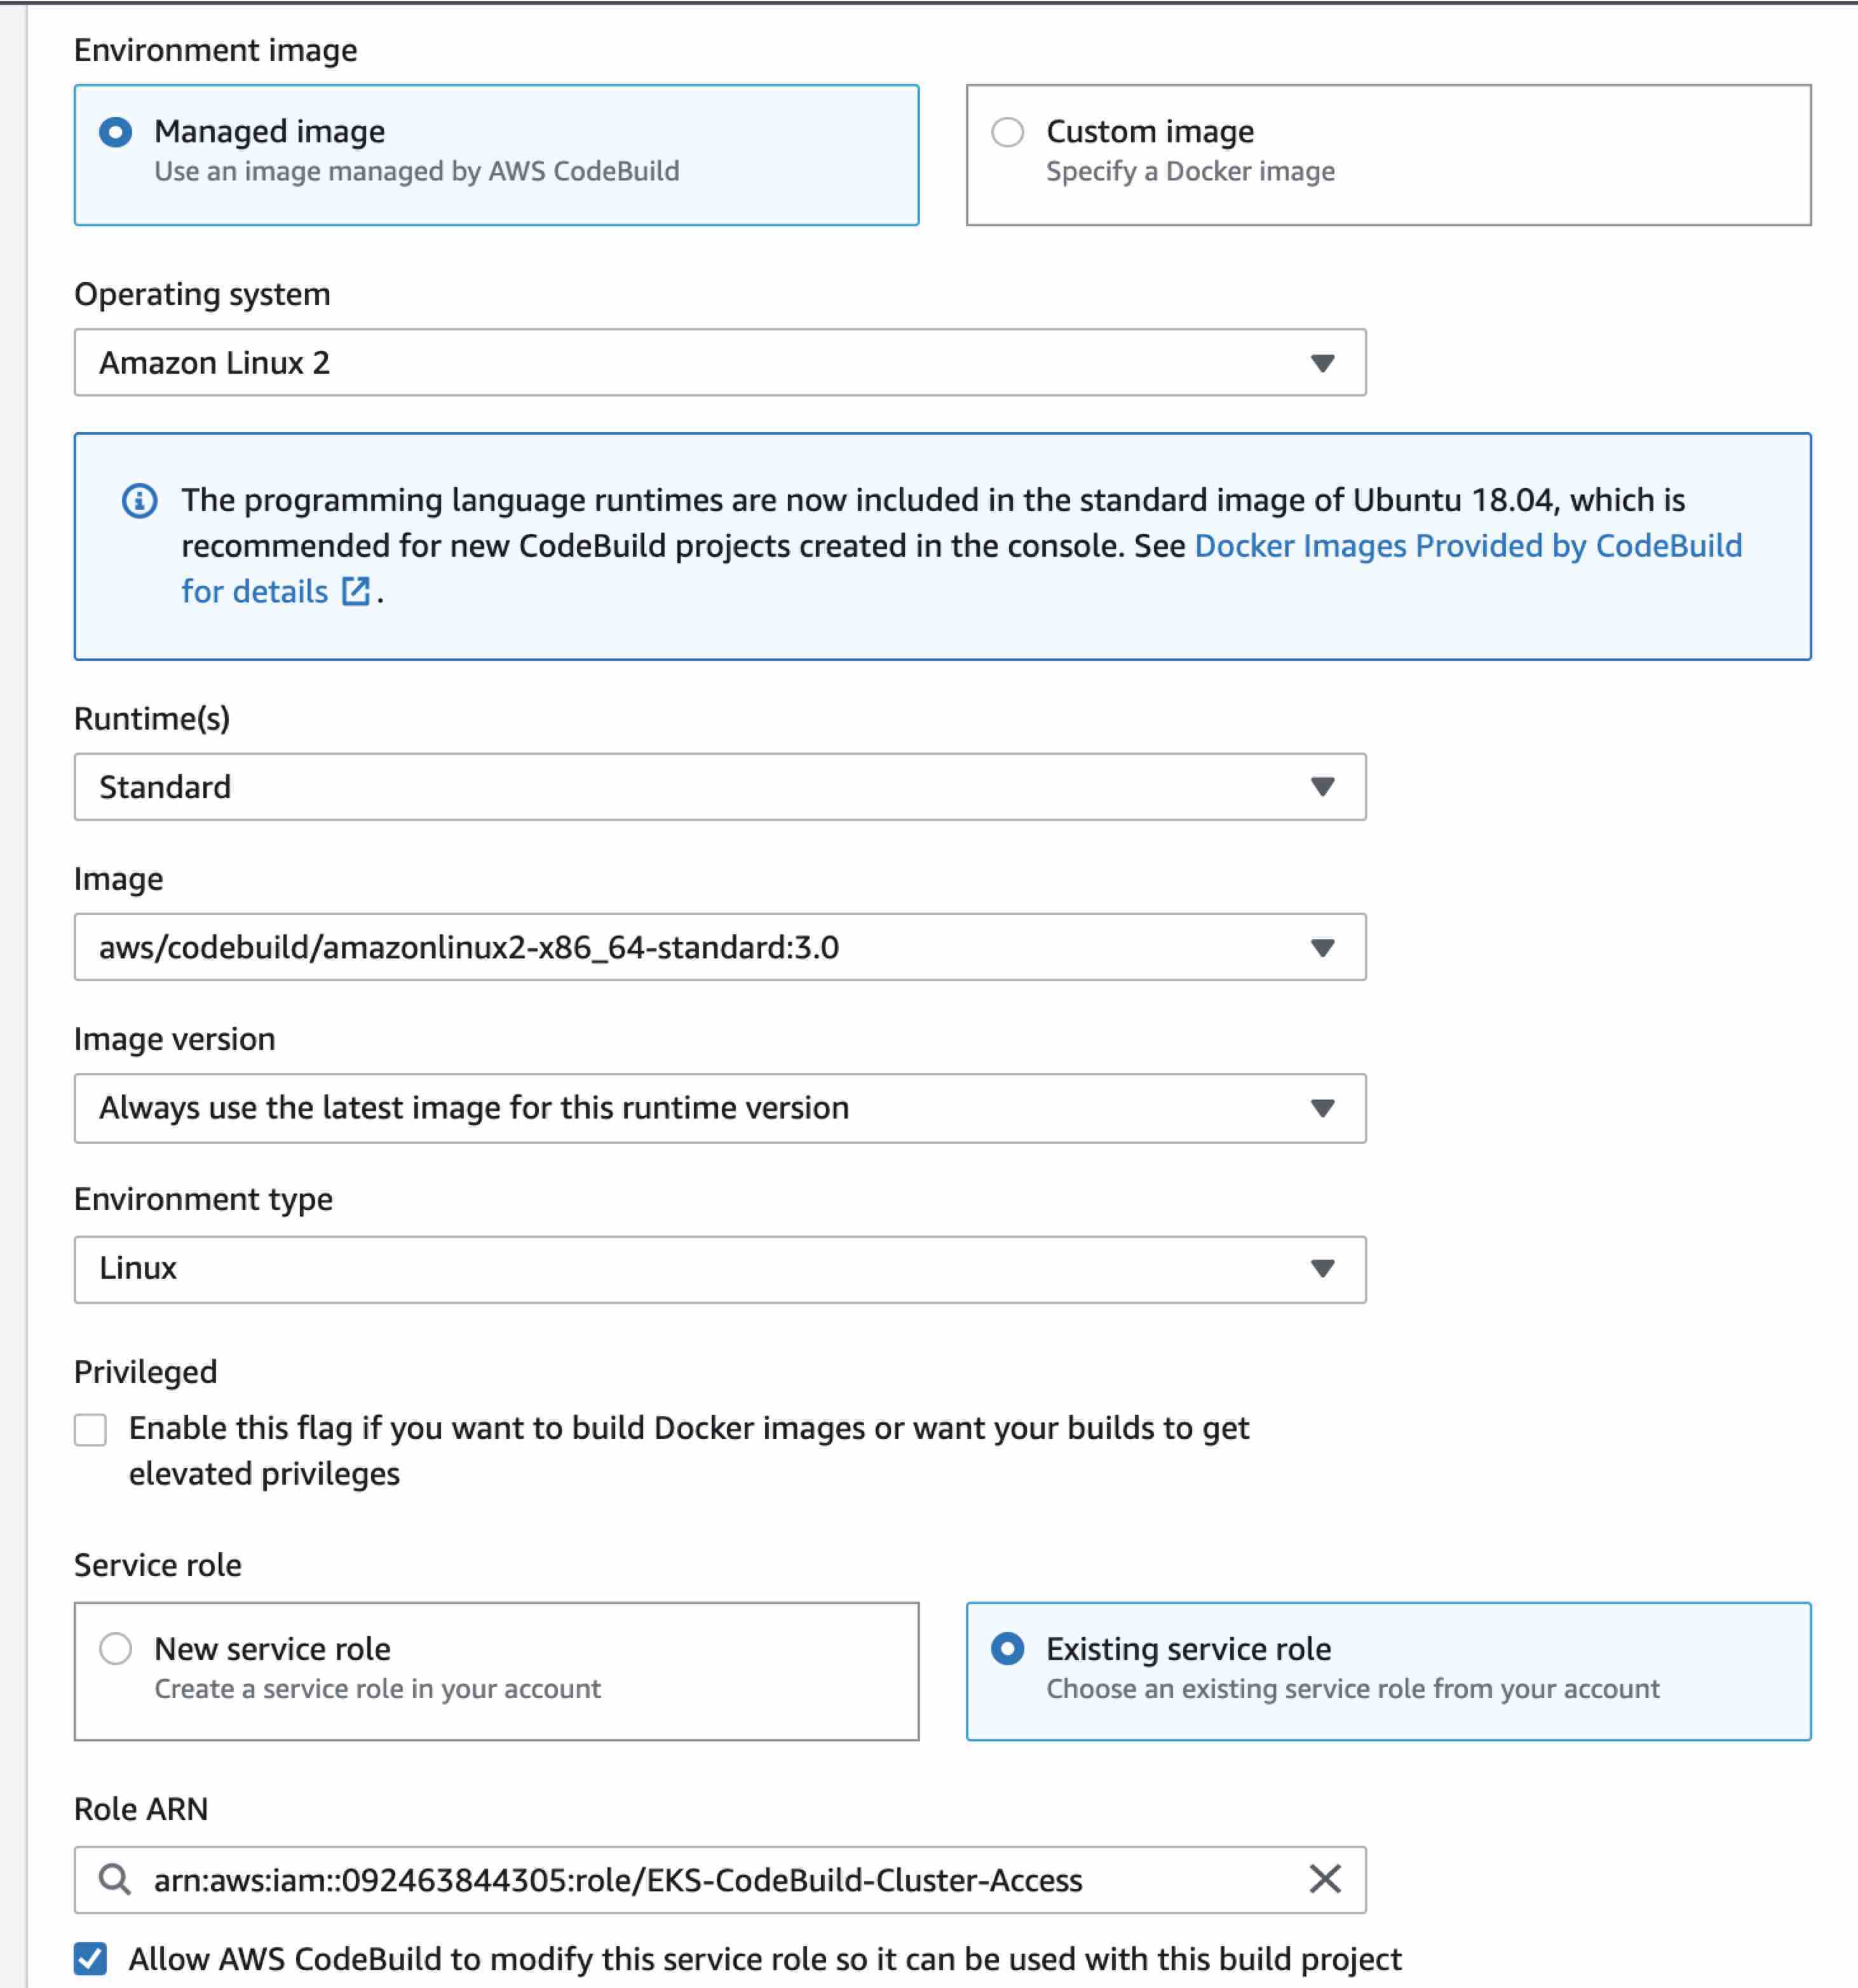
Task: Click the search magnifier in Role ARN field
Action: 115,1879
